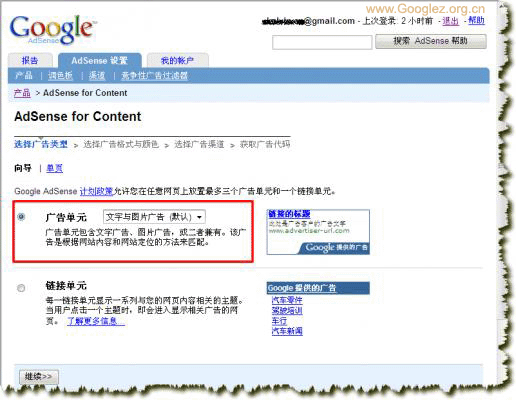Click the ad unit sample preview thumbnail
The width and height of the screenshot is (516, 400).
(318, 232)
